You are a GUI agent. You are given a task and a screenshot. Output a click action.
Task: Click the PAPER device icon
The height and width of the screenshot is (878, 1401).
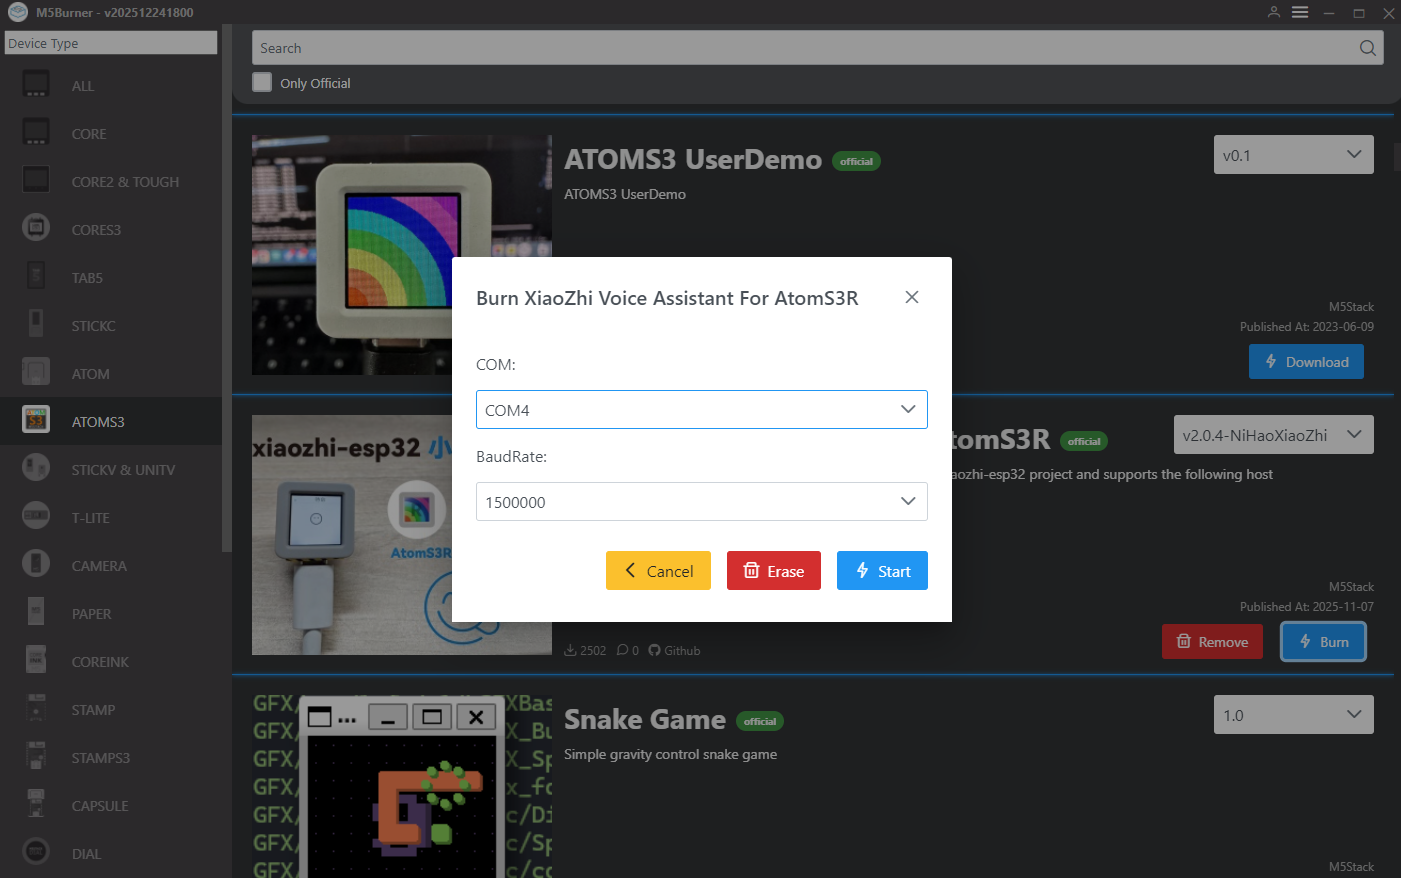[36, 613]
